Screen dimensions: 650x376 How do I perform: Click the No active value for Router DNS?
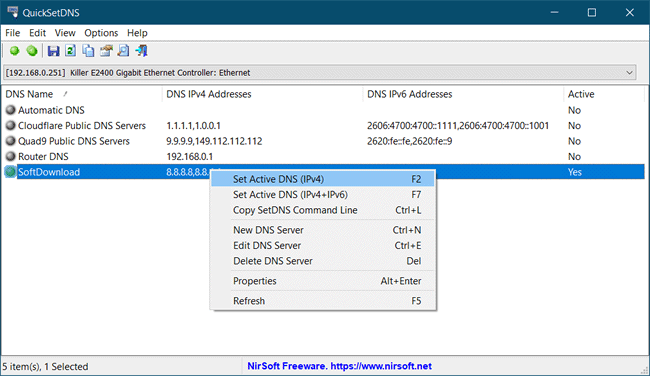[574, 156]
